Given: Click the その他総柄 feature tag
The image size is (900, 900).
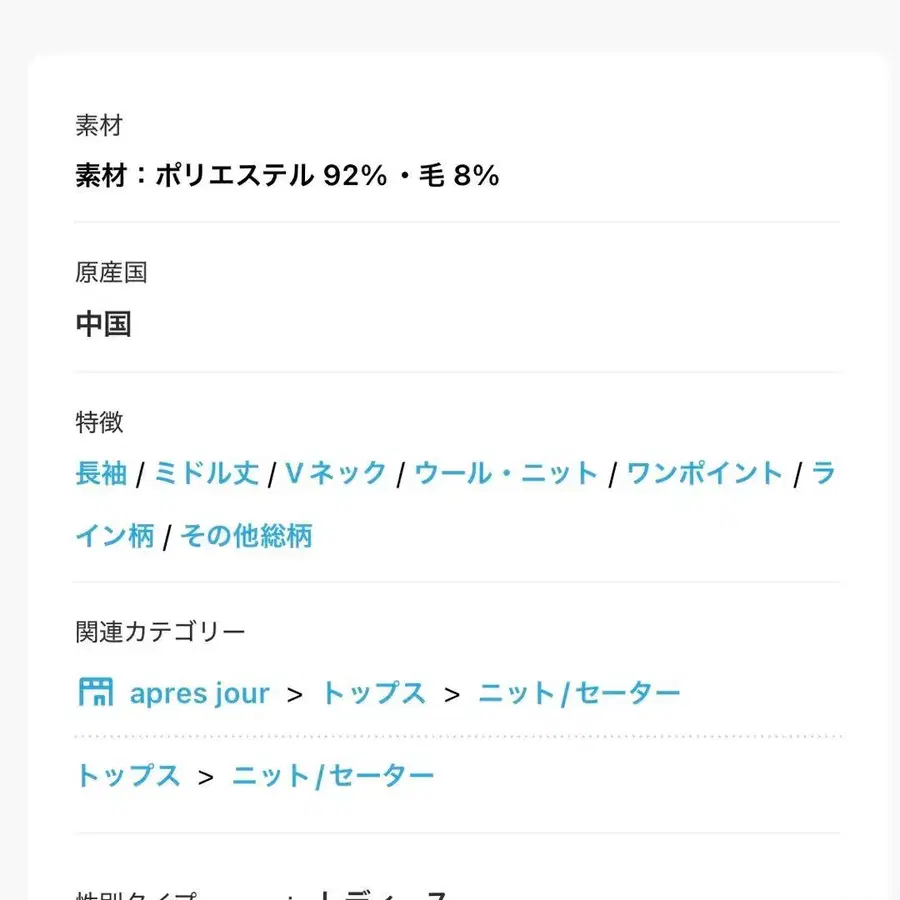Looking at the screenshot, I should pyautogui.click(x=244, y=536).
